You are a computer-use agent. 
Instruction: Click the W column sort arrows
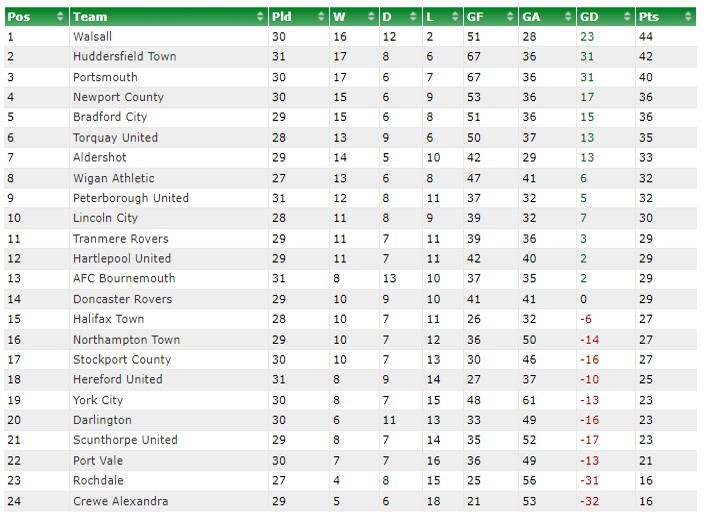pyautogui.click(x=371, y=17)
